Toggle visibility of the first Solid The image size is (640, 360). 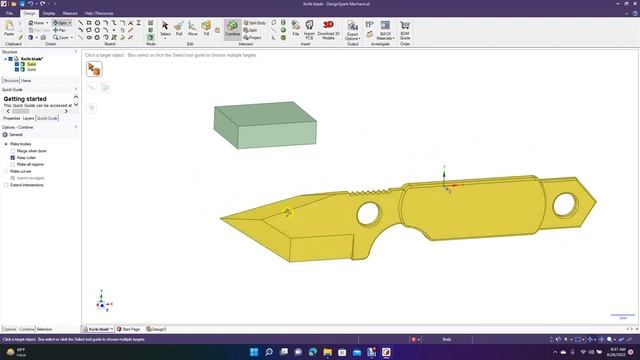click(x=17, y=64)
